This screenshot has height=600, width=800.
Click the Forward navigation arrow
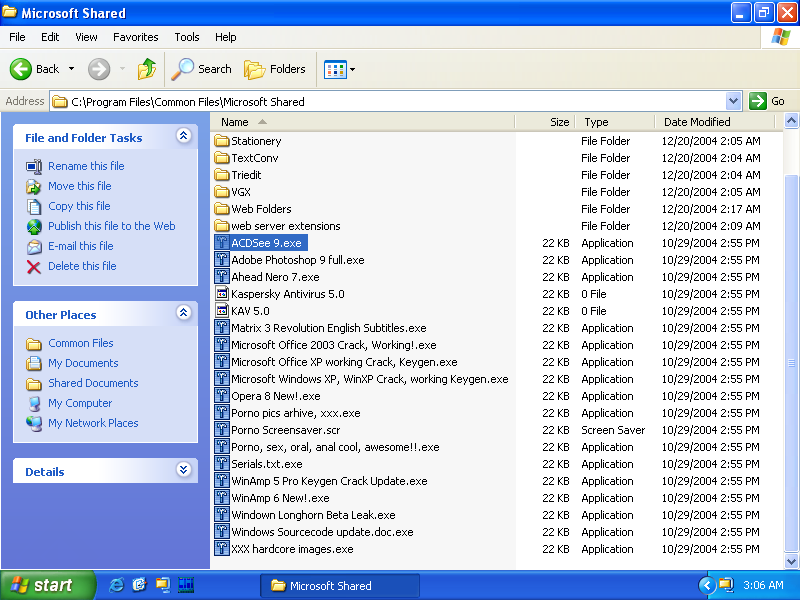point(99,69)
